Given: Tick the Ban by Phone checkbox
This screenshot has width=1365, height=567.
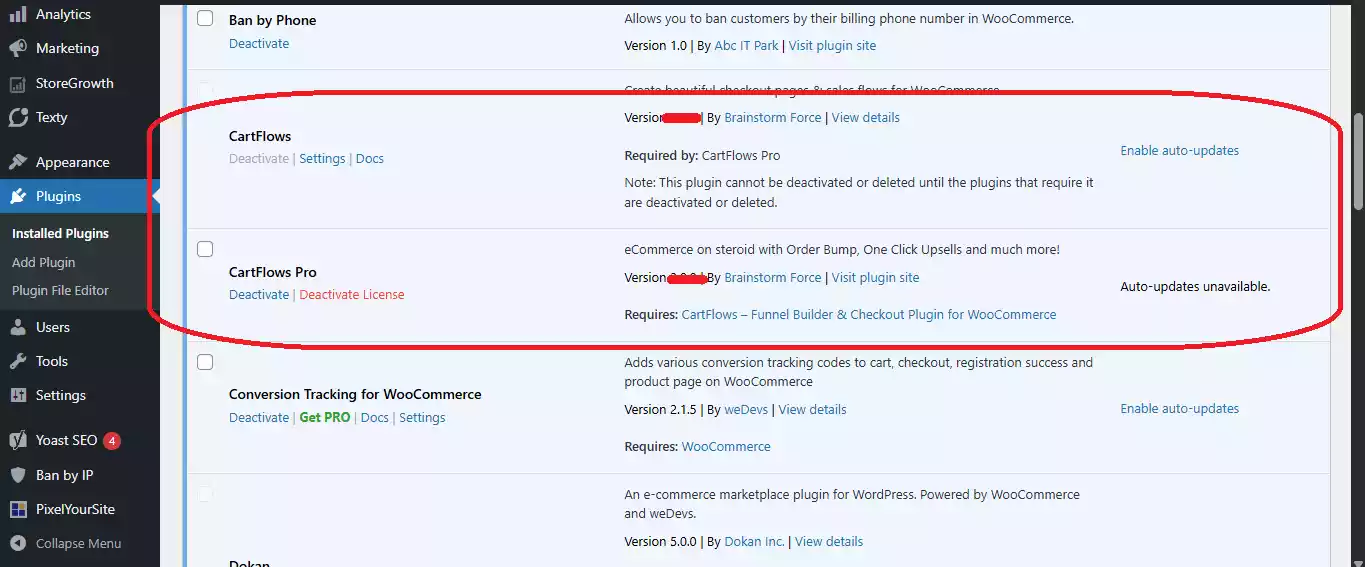Looking at the screenshot, I should click(x=205, y=18).
